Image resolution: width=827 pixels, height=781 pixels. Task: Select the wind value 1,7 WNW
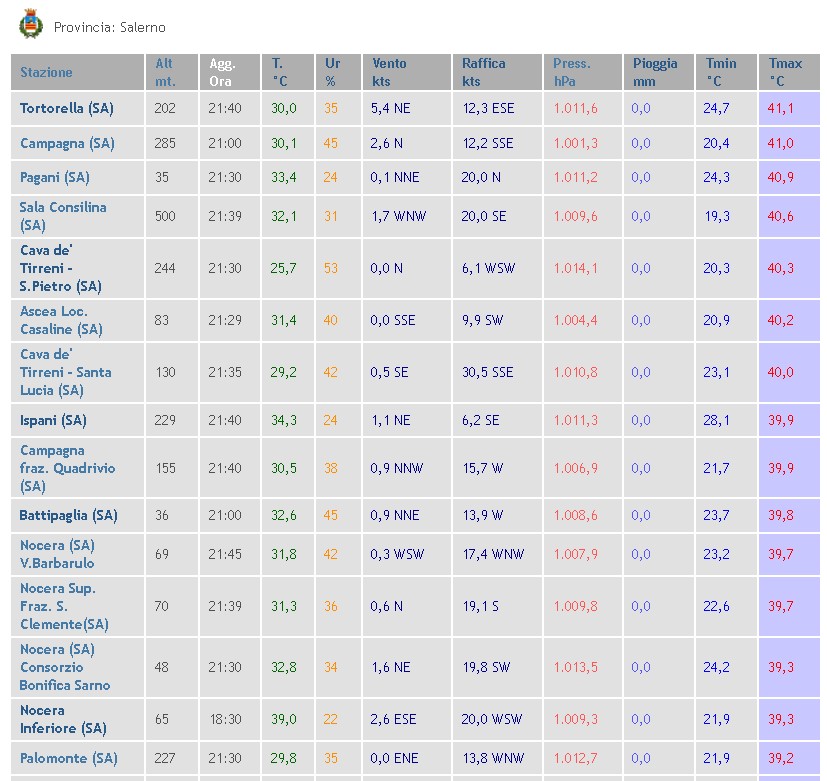click(x=399, y=216)
